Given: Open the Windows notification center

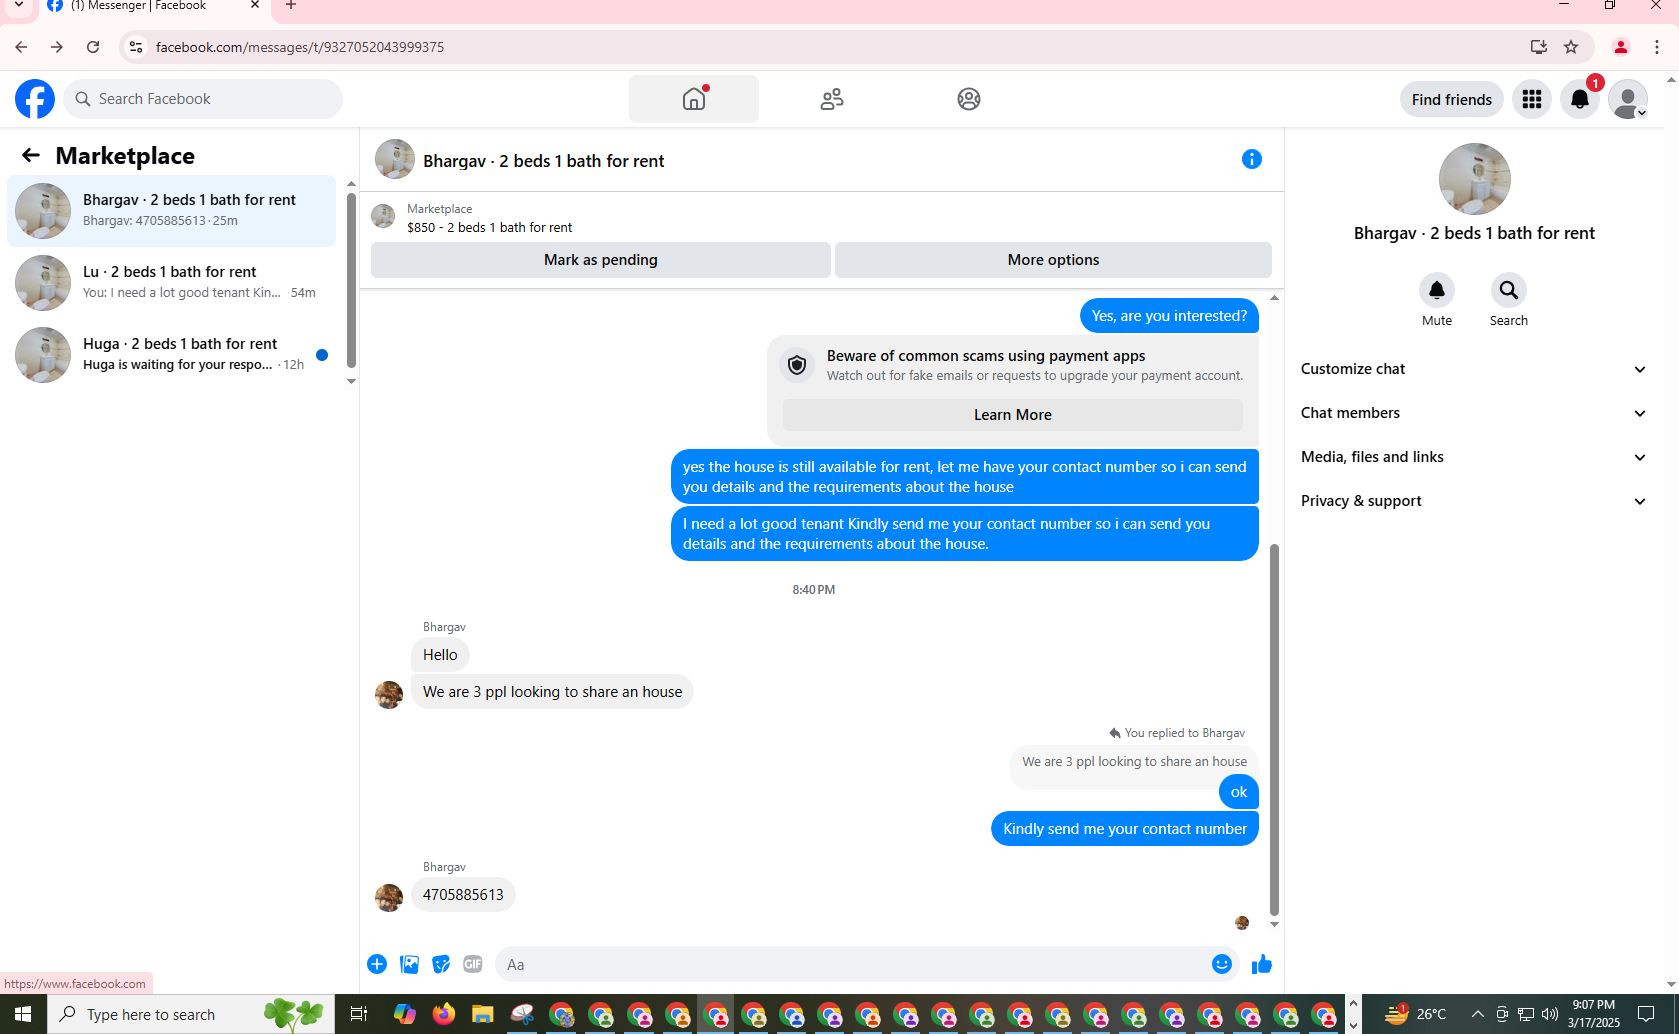Looking at the screenshot, I should pyautogui.click(x=1646, y=1014).
